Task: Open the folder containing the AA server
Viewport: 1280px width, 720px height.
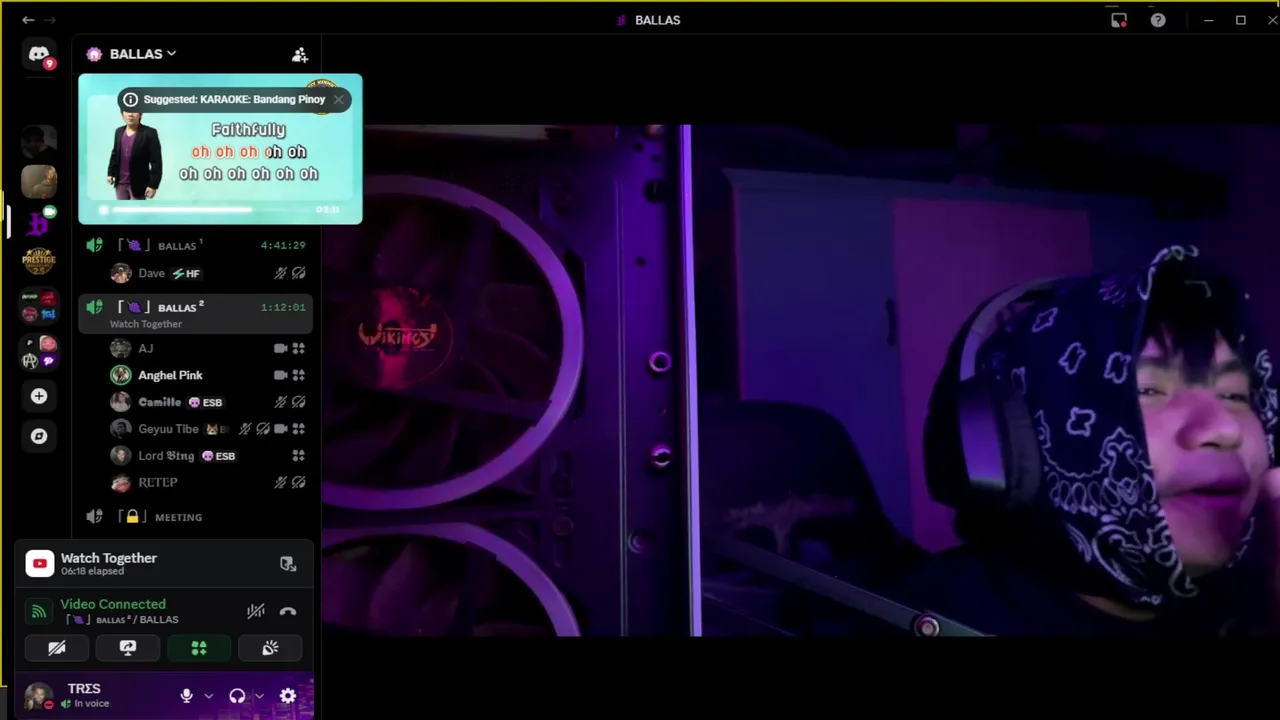Action: tap(39, 352)
